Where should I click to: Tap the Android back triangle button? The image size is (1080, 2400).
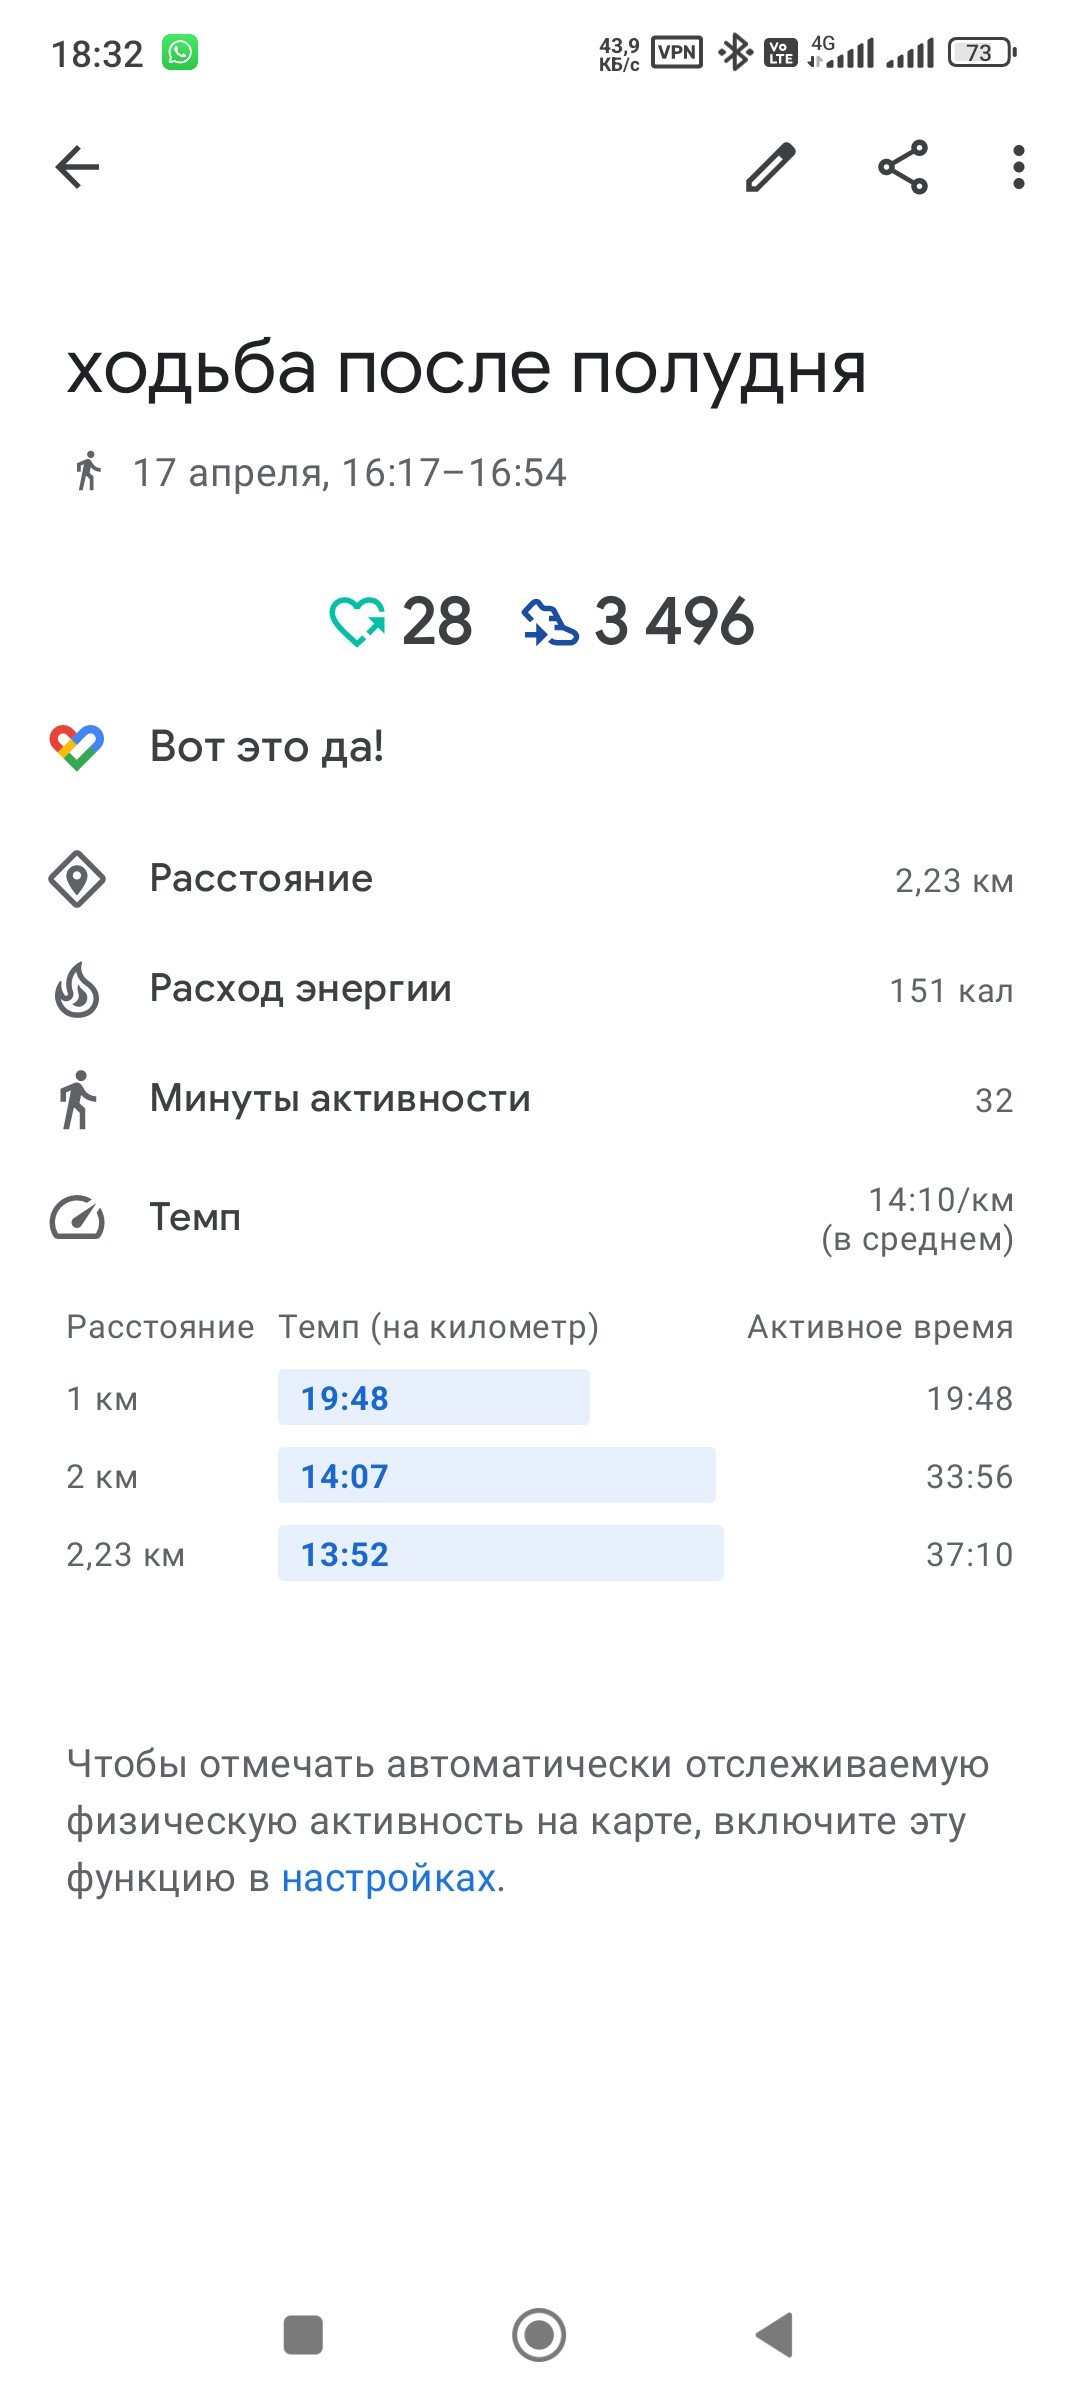tap(775, 2335)
